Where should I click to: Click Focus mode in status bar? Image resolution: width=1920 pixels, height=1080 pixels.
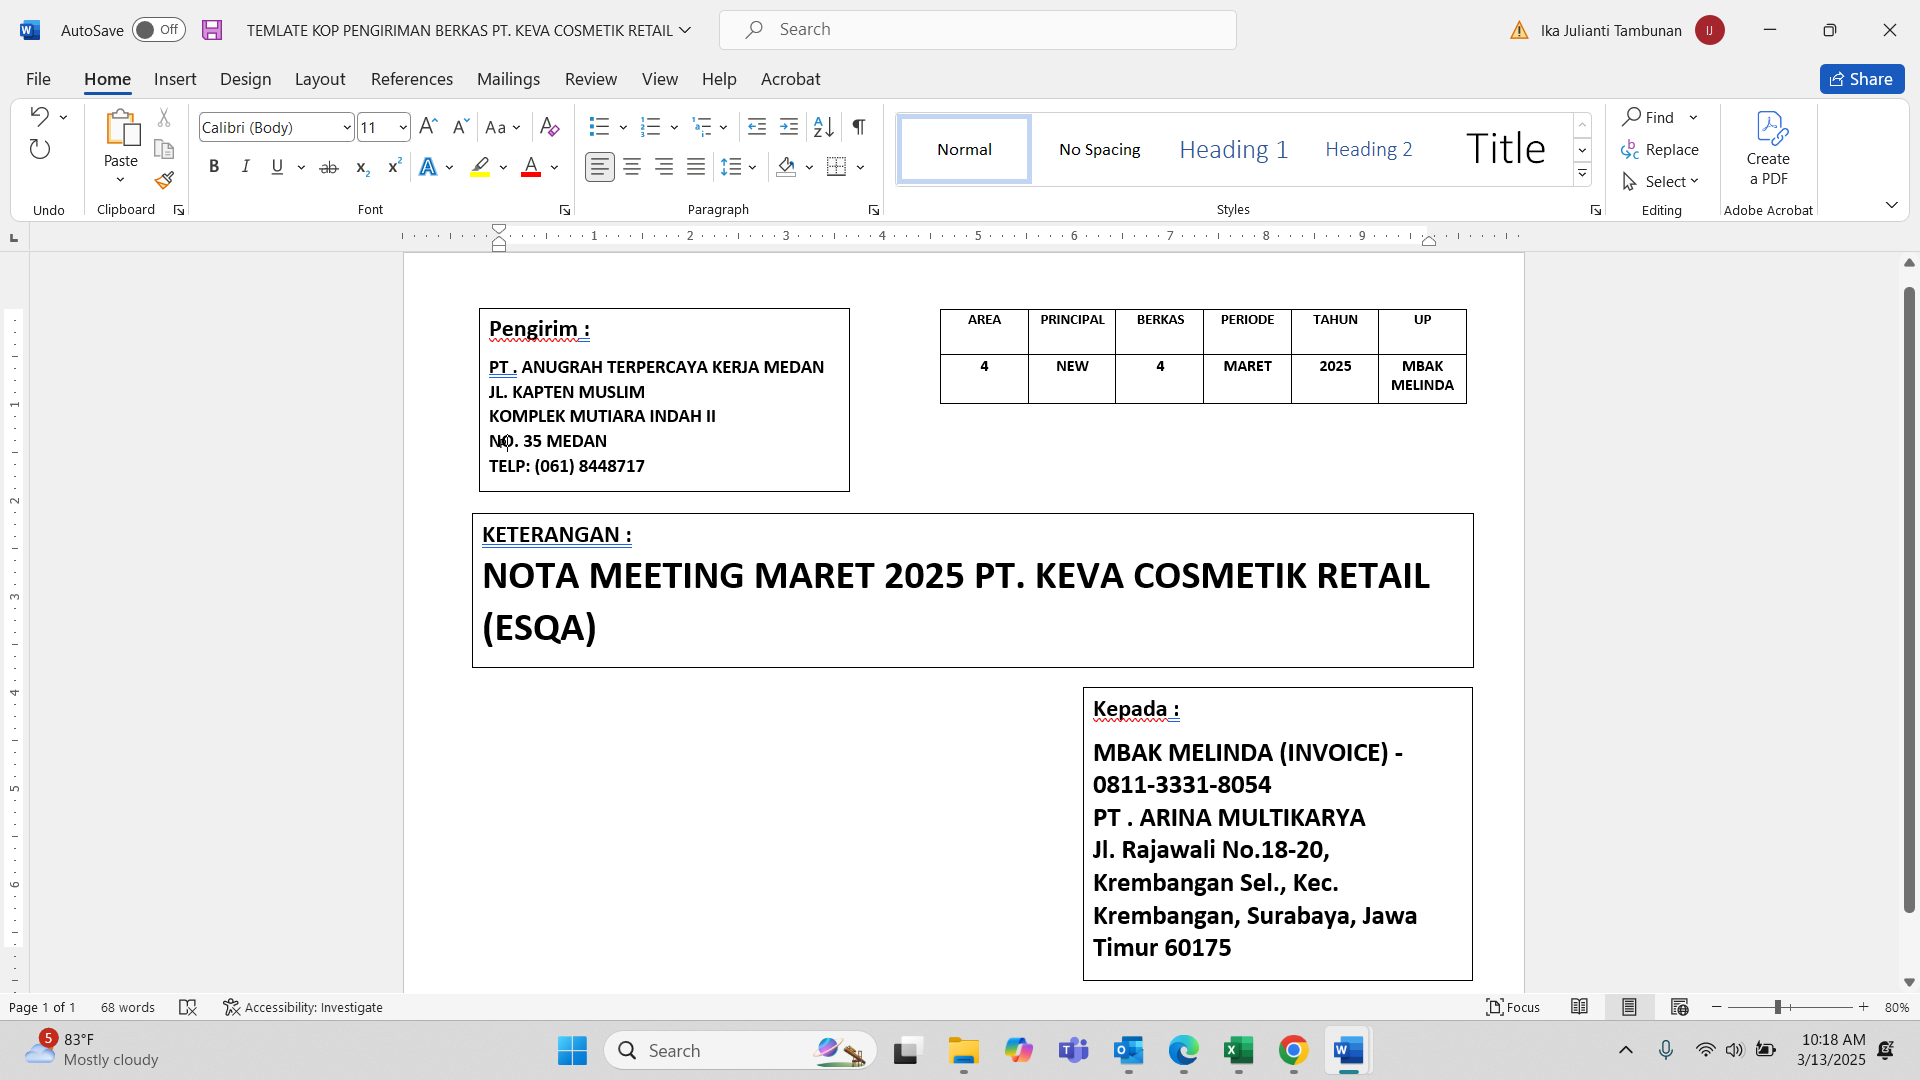(x=1512, y=1007)
